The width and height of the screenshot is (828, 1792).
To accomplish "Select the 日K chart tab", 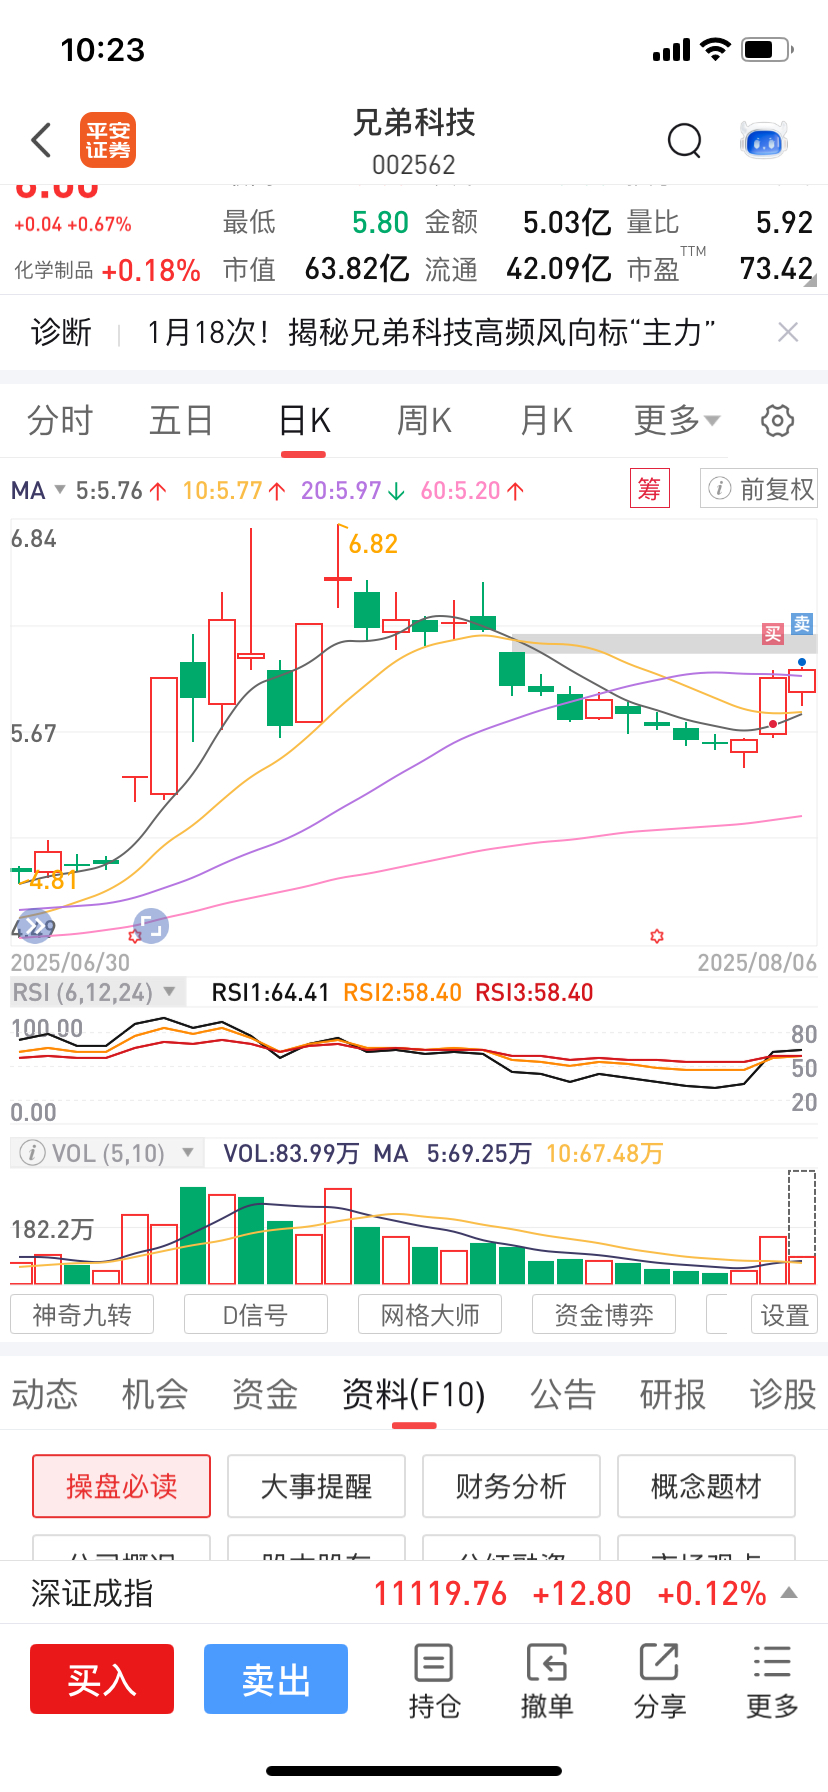I will [x=304, y=421].
